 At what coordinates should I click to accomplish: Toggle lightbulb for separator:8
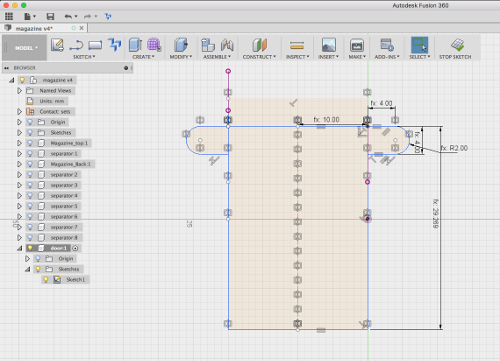point(30,238)
